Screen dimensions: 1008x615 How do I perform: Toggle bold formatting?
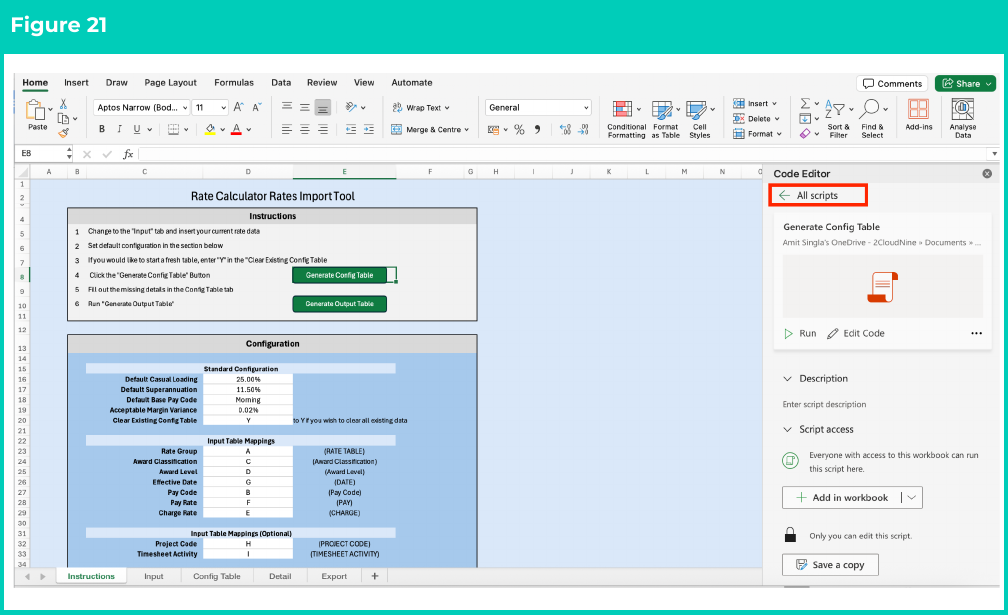pos(102,129)
